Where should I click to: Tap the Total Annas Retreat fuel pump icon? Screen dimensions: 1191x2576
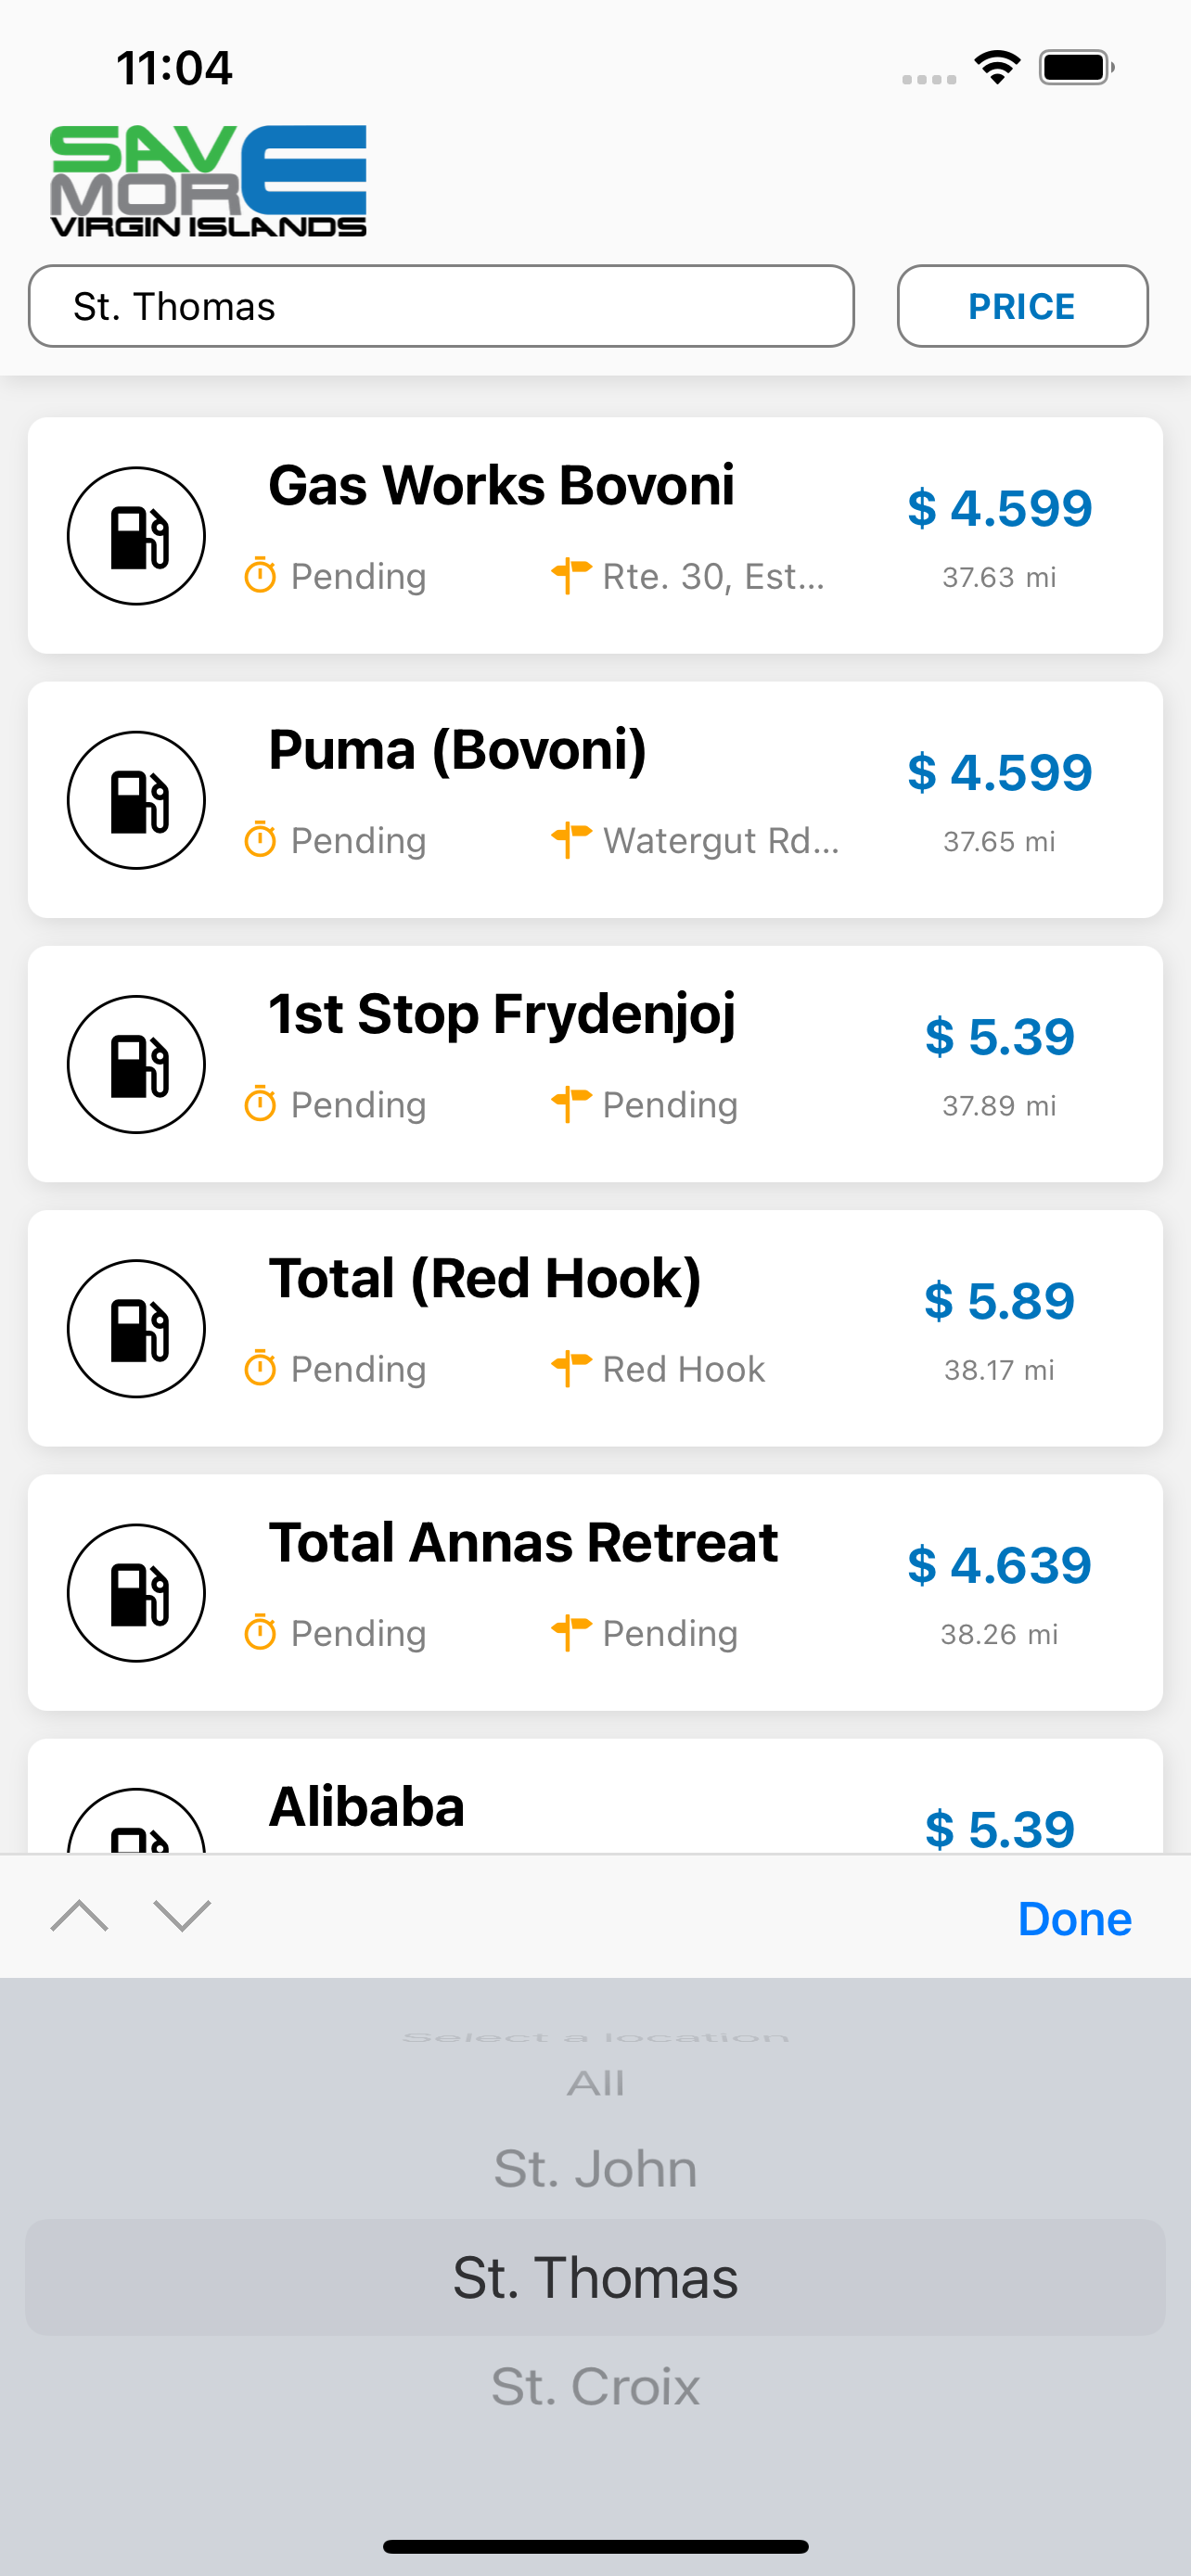136,1592
